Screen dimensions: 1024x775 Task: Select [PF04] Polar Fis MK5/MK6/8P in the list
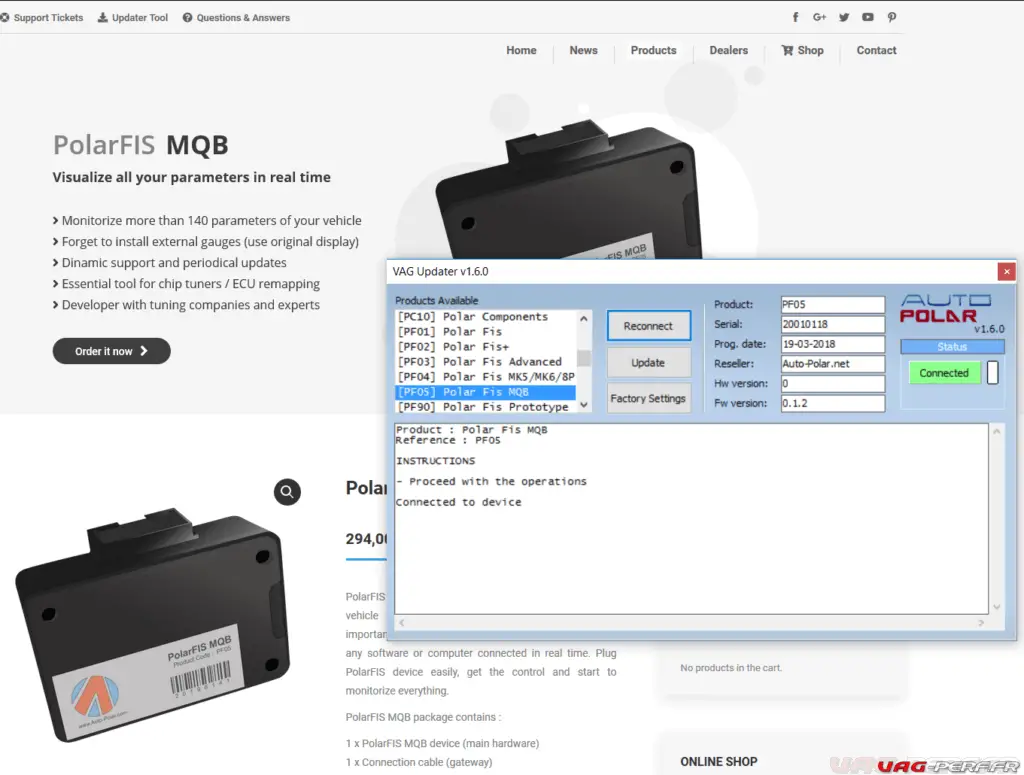point(486,377)
